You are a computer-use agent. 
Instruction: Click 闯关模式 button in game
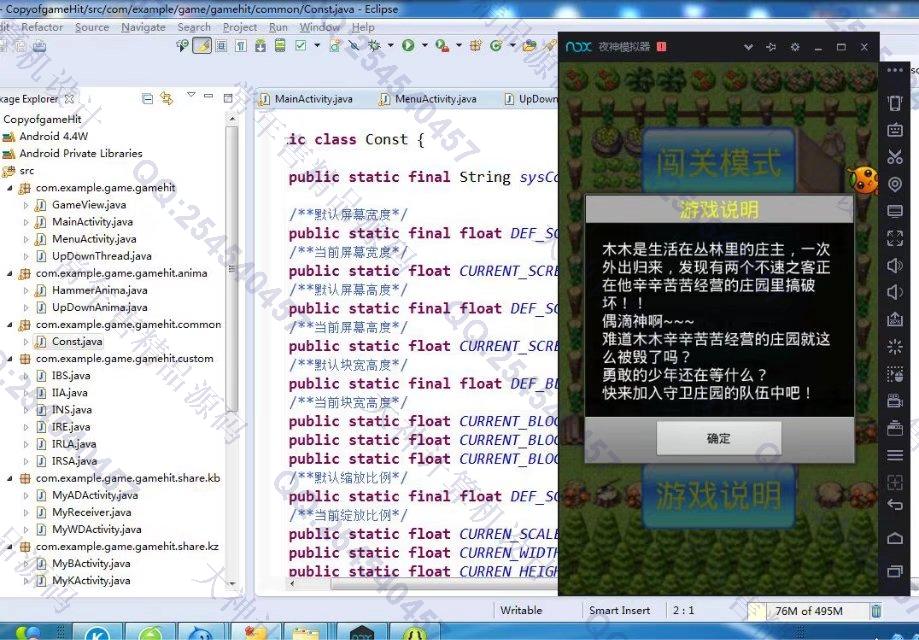pyautogui.click(x=719, y=161)
